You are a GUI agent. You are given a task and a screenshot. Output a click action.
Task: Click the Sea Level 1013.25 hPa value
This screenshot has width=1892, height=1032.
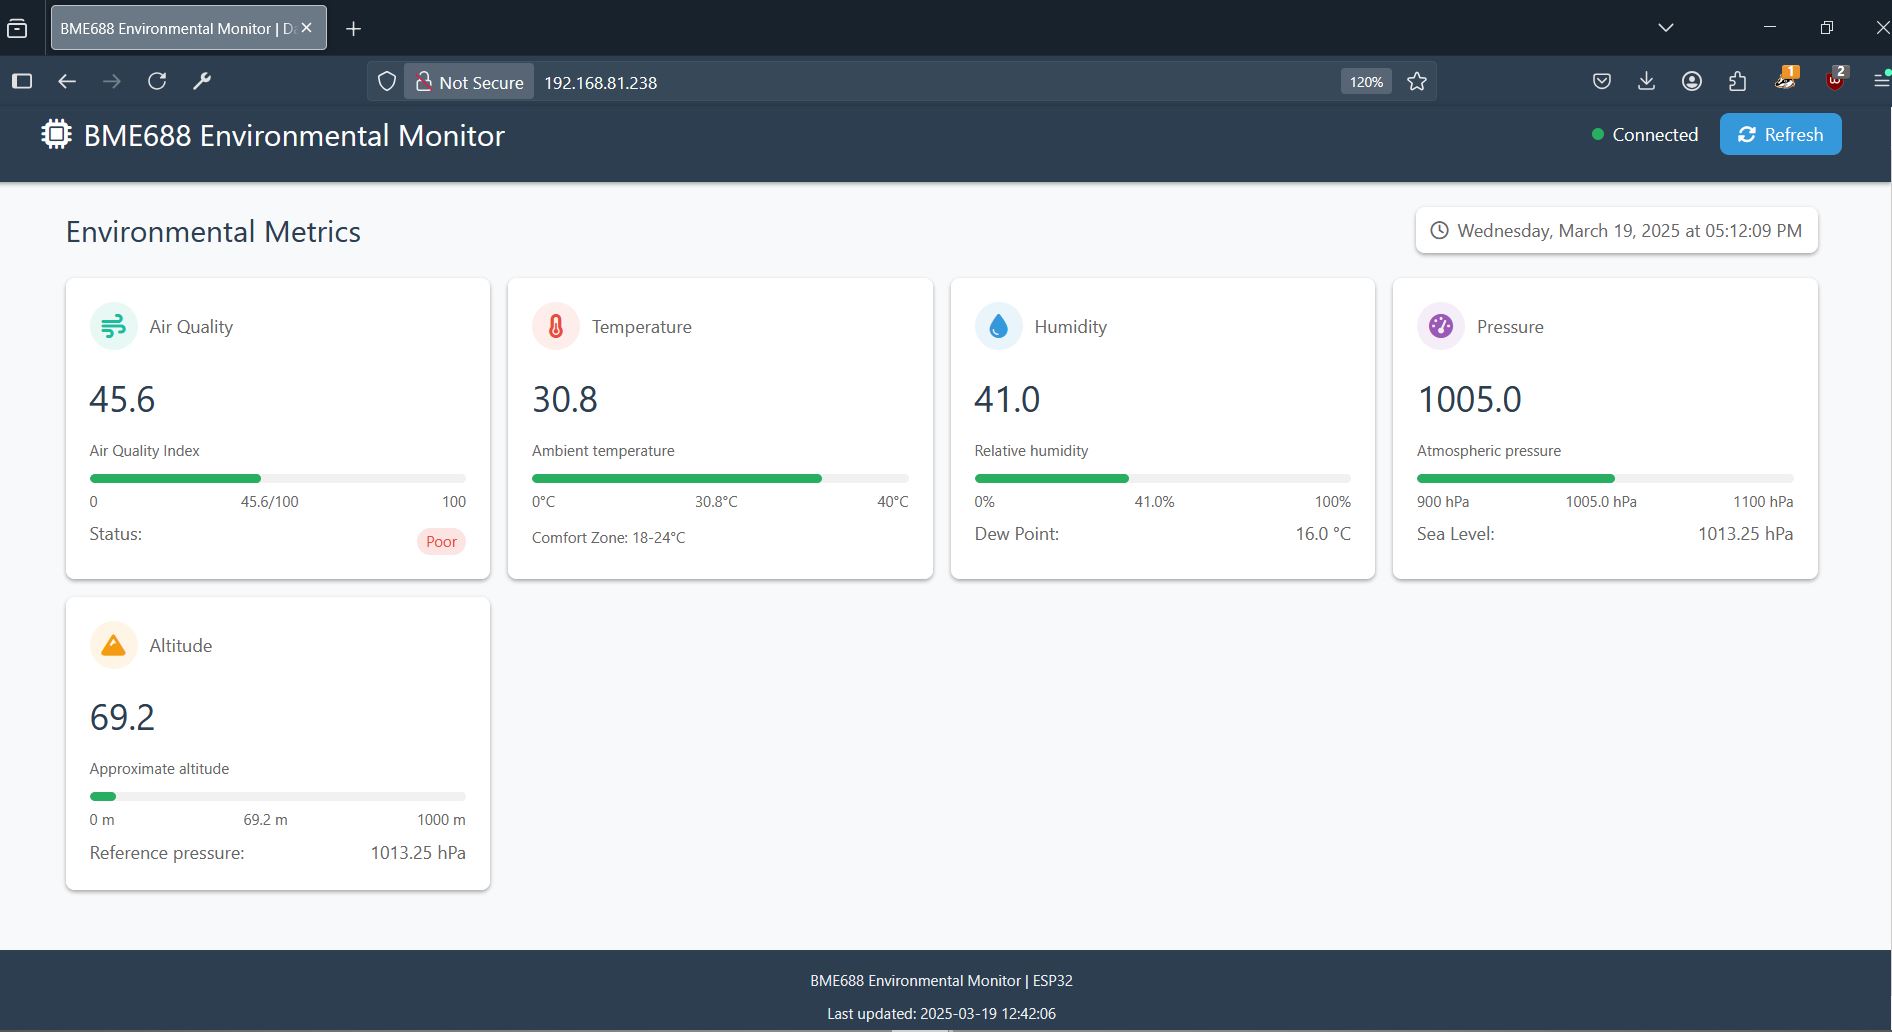tap(1745, 534)
